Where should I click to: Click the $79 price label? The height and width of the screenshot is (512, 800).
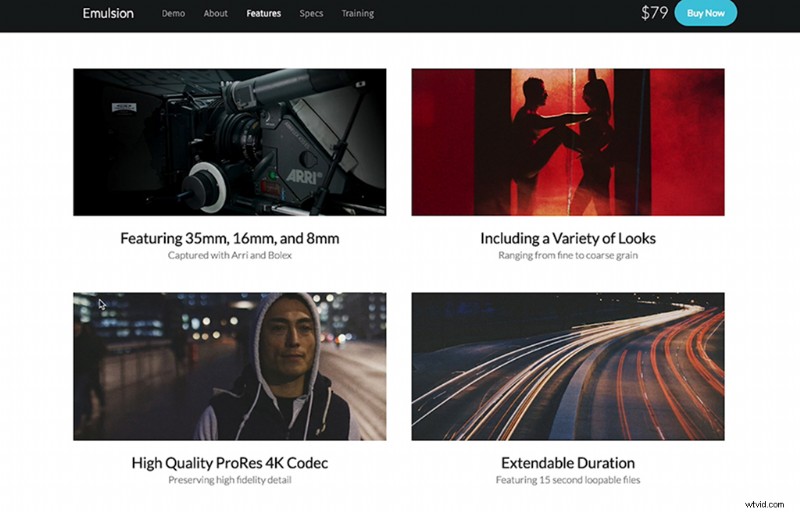click(655, 13)
